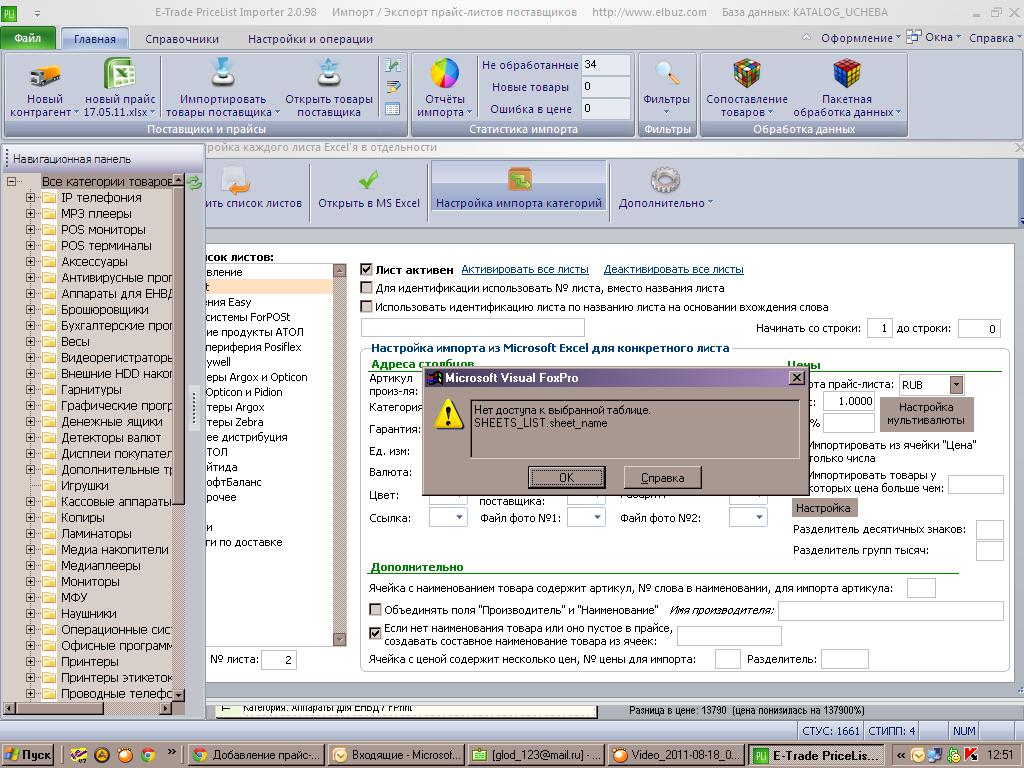This screenshot has width=1024, height=768.
Task: Expand the Аксессуары tree node
Action: click(30, 262)
